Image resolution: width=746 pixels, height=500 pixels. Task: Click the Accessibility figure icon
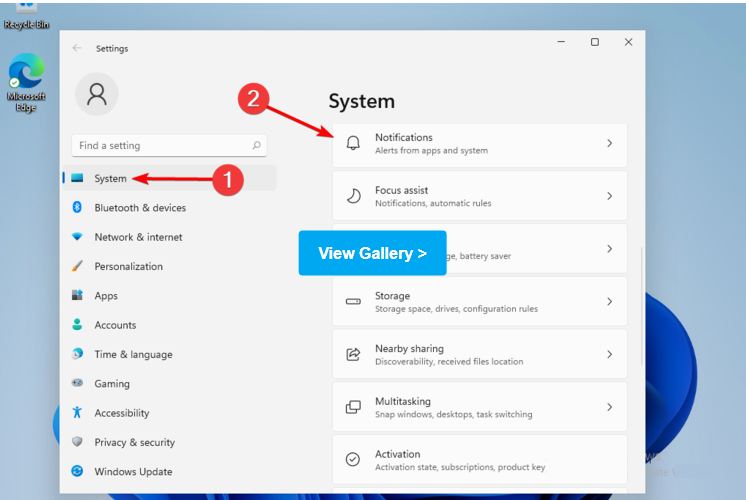[77, 412]
